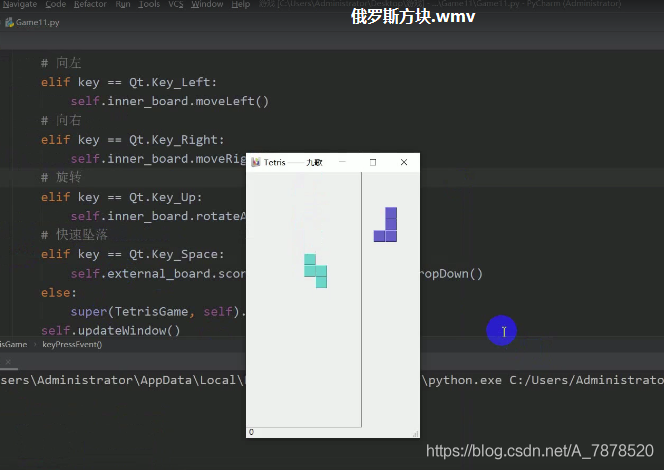Click the Tetris window app icon
This screenshot has height=470, width=664.
click(x=255, y=162)
